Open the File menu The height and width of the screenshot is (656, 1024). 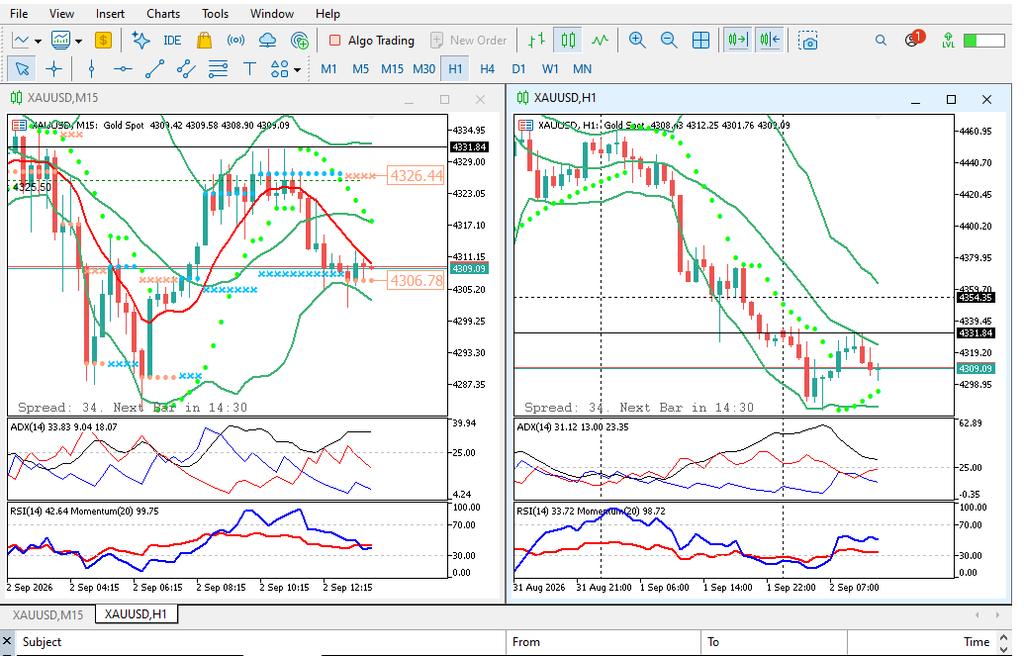tap(19, 13)
